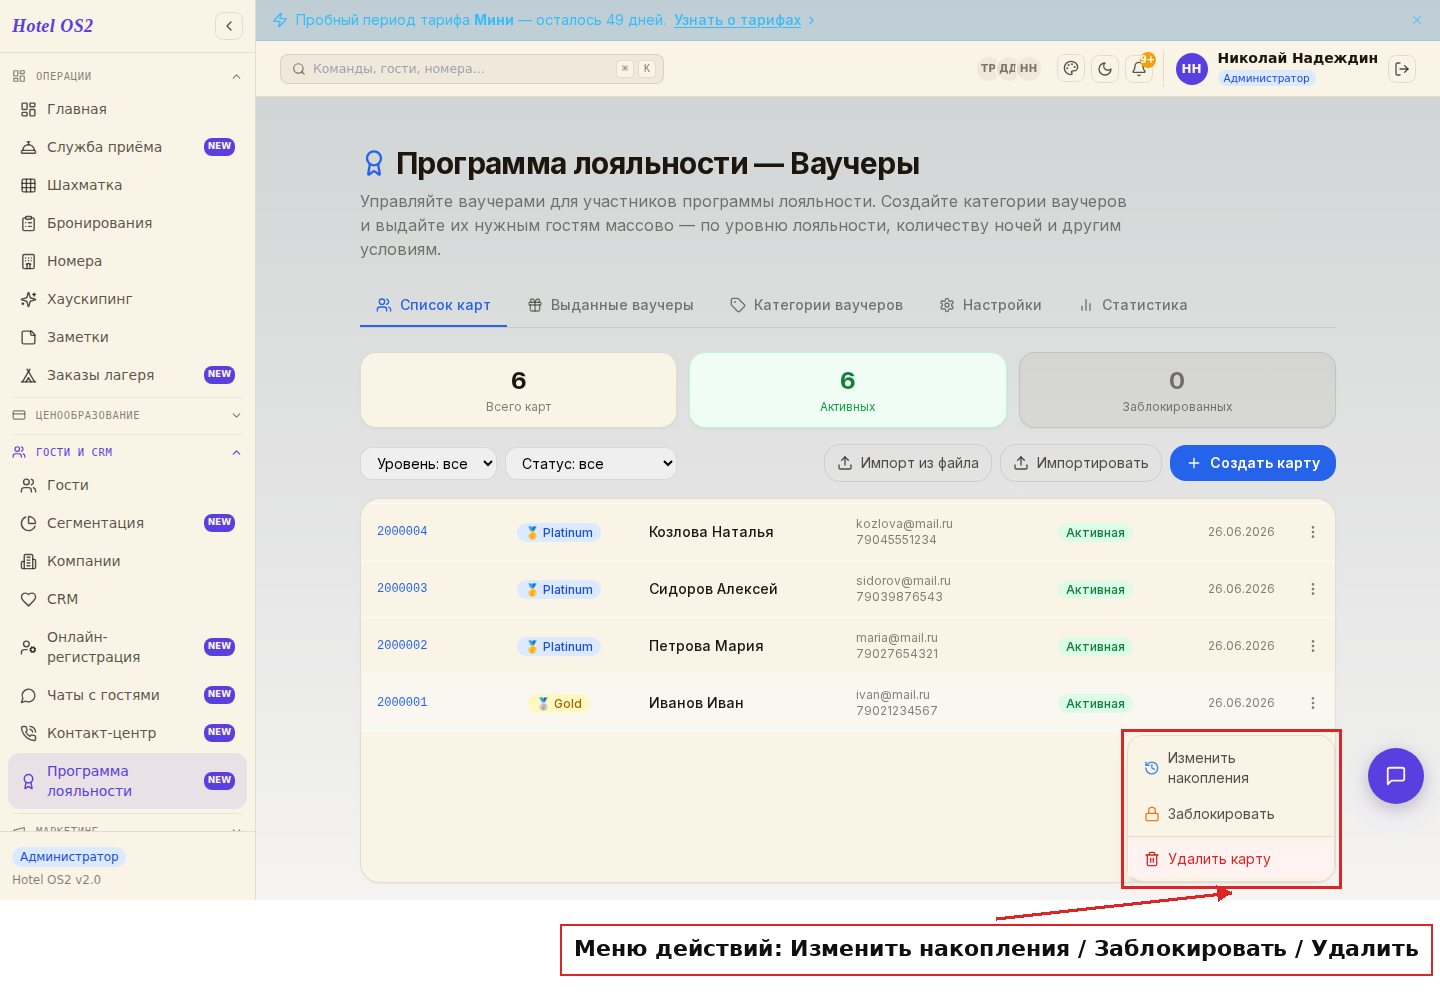Viewport: 1440px width, 999px height.
Task: Choose Изменить накопления from menu
Action: click(1231, 768)
